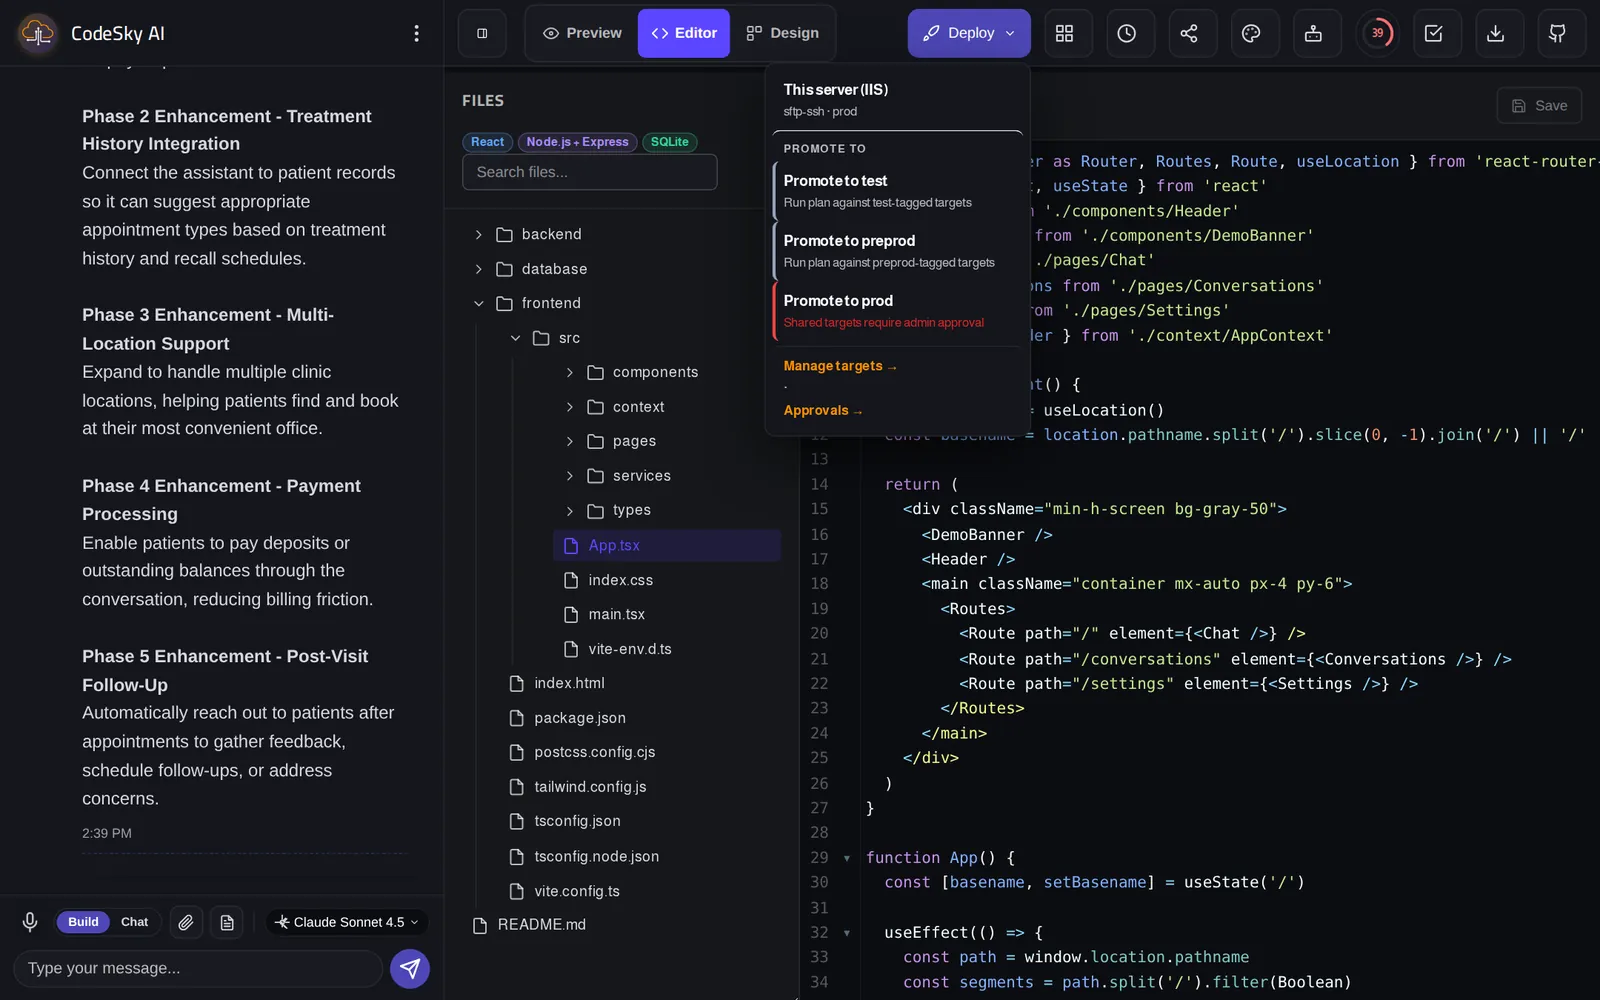The width and height of the screenshot is (1600, 1000).
Task: Switch to the Design tab
Action: point(782,33)
